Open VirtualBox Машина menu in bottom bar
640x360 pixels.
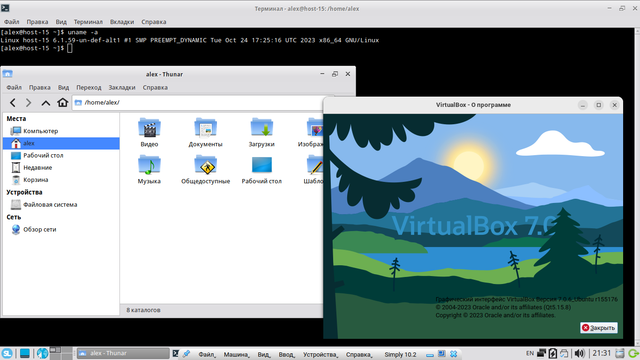pyautogui.click(x=236, y=355)
